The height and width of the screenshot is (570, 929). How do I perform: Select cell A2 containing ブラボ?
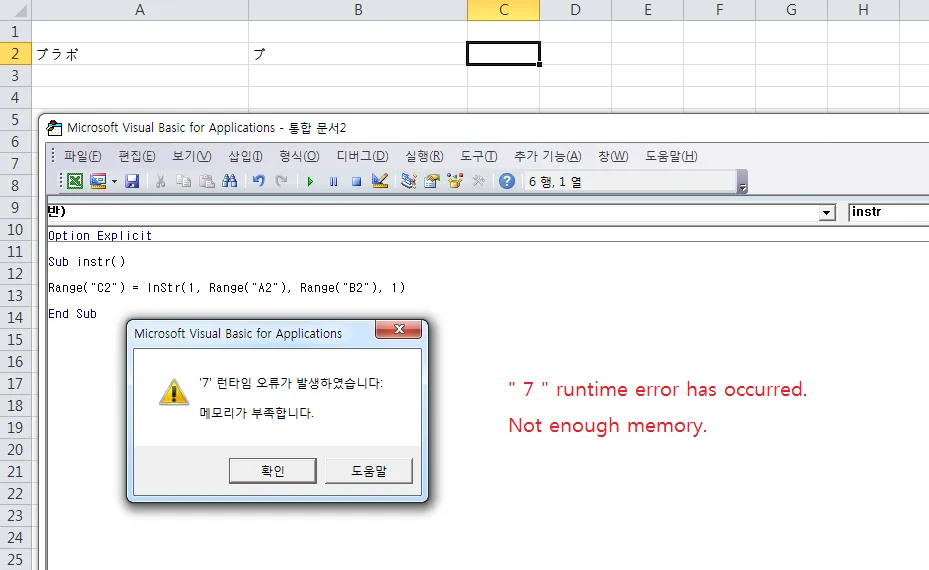point(140,54)
